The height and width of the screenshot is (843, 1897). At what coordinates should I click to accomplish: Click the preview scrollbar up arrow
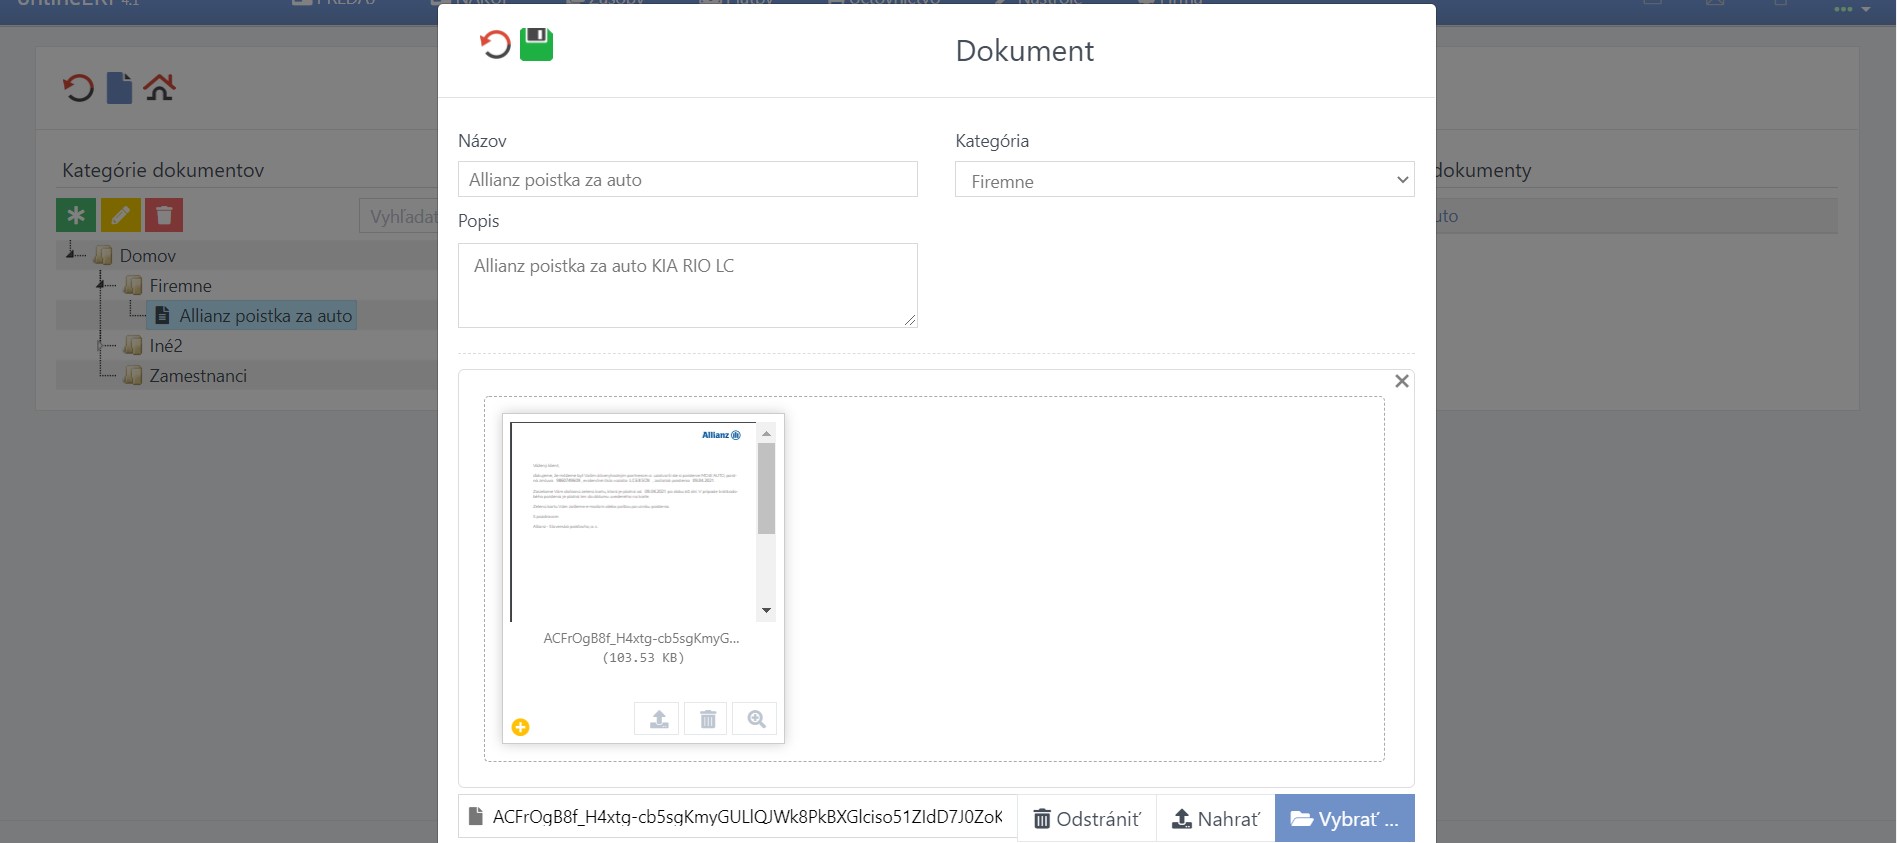click(766, 433)
